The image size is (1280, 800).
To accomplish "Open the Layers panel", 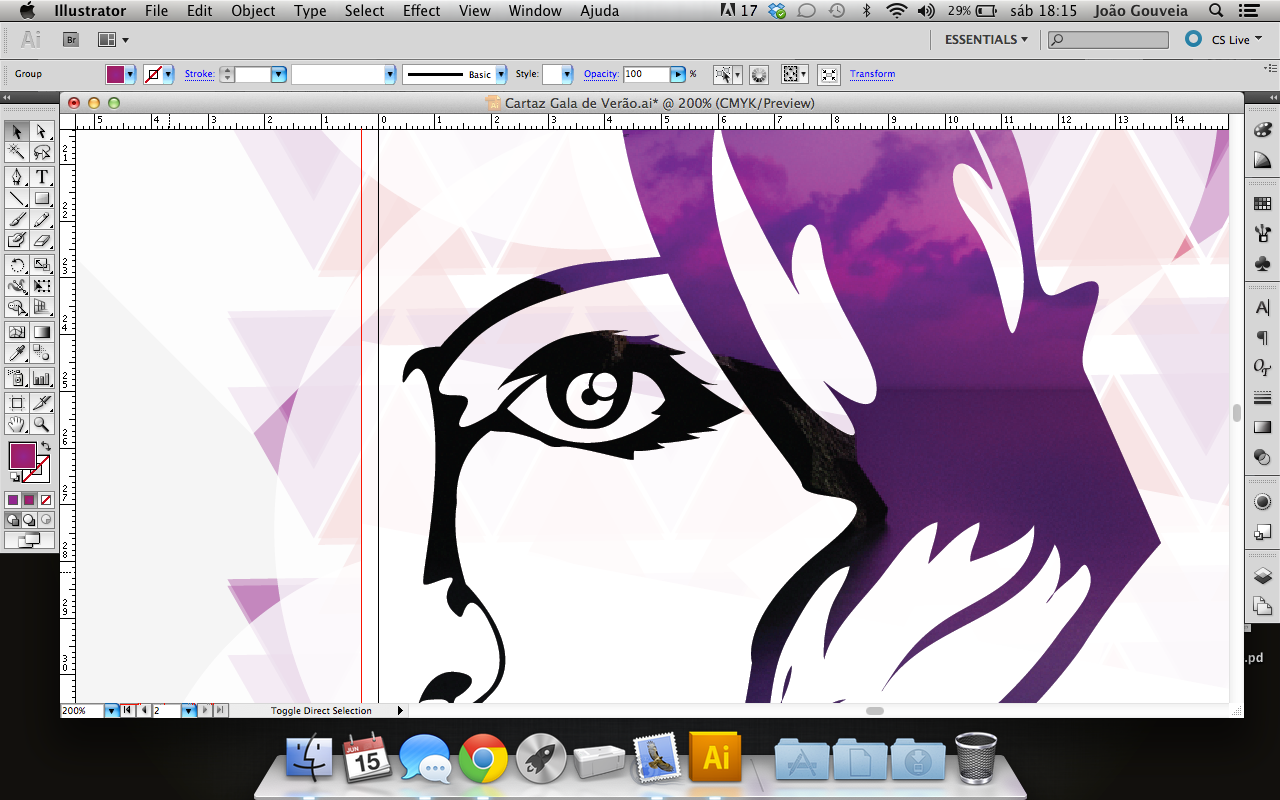I will (1262, 576).
